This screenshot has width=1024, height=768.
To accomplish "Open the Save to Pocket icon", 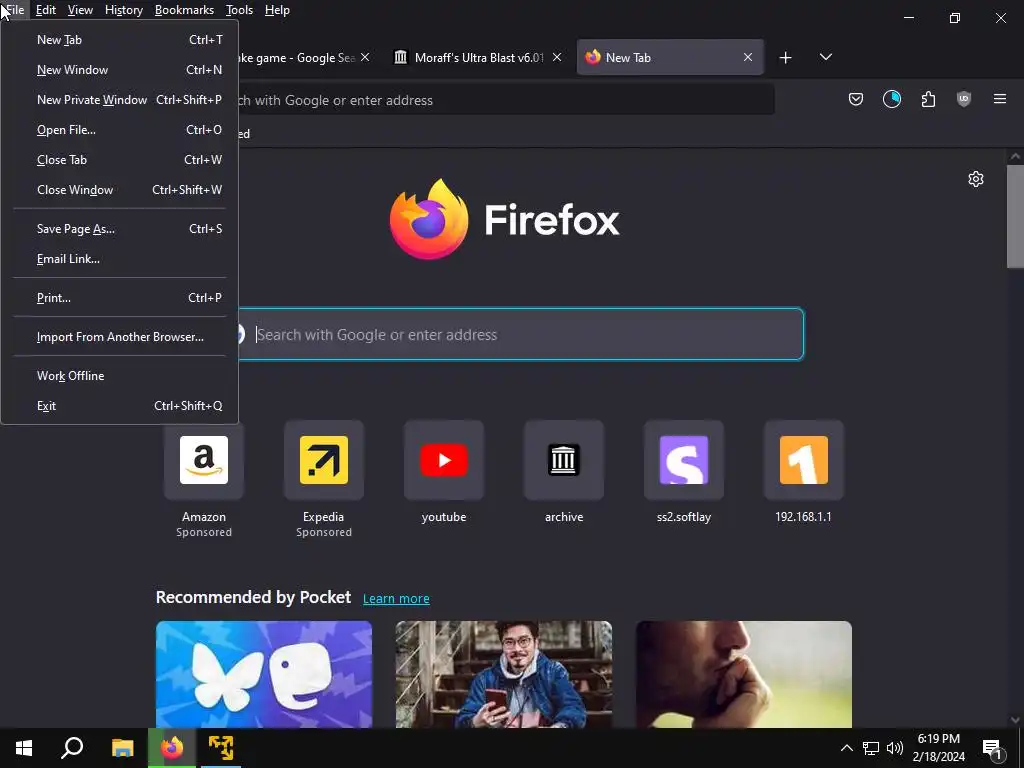I will coord(856,99).
